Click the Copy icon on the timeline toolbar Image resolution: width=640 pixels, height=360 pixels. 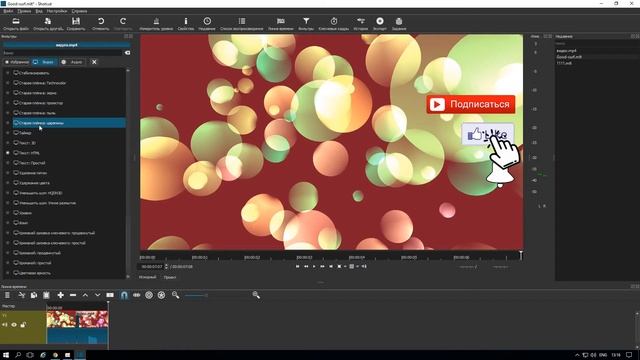coord(34,295)
